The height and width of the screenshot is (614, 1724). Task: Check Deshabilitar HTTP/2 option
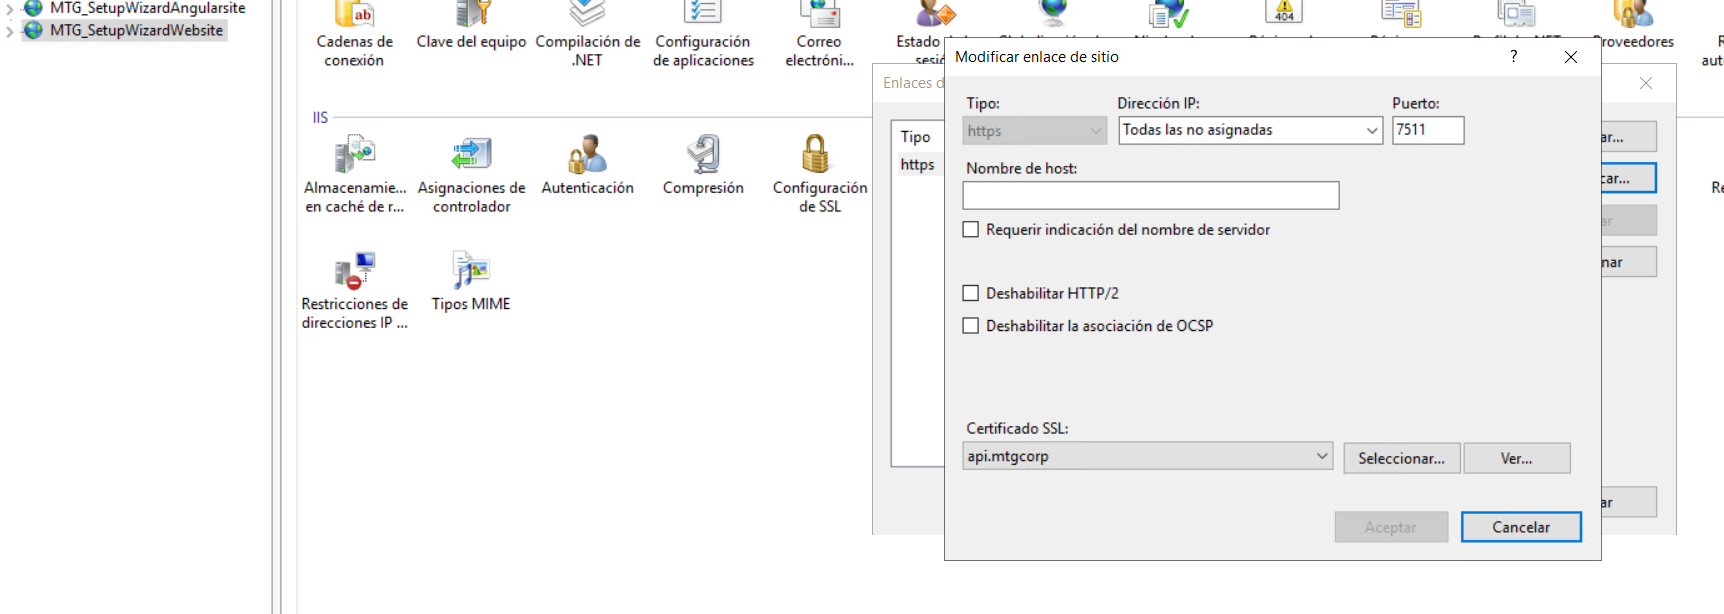click(x=970, y=293)
